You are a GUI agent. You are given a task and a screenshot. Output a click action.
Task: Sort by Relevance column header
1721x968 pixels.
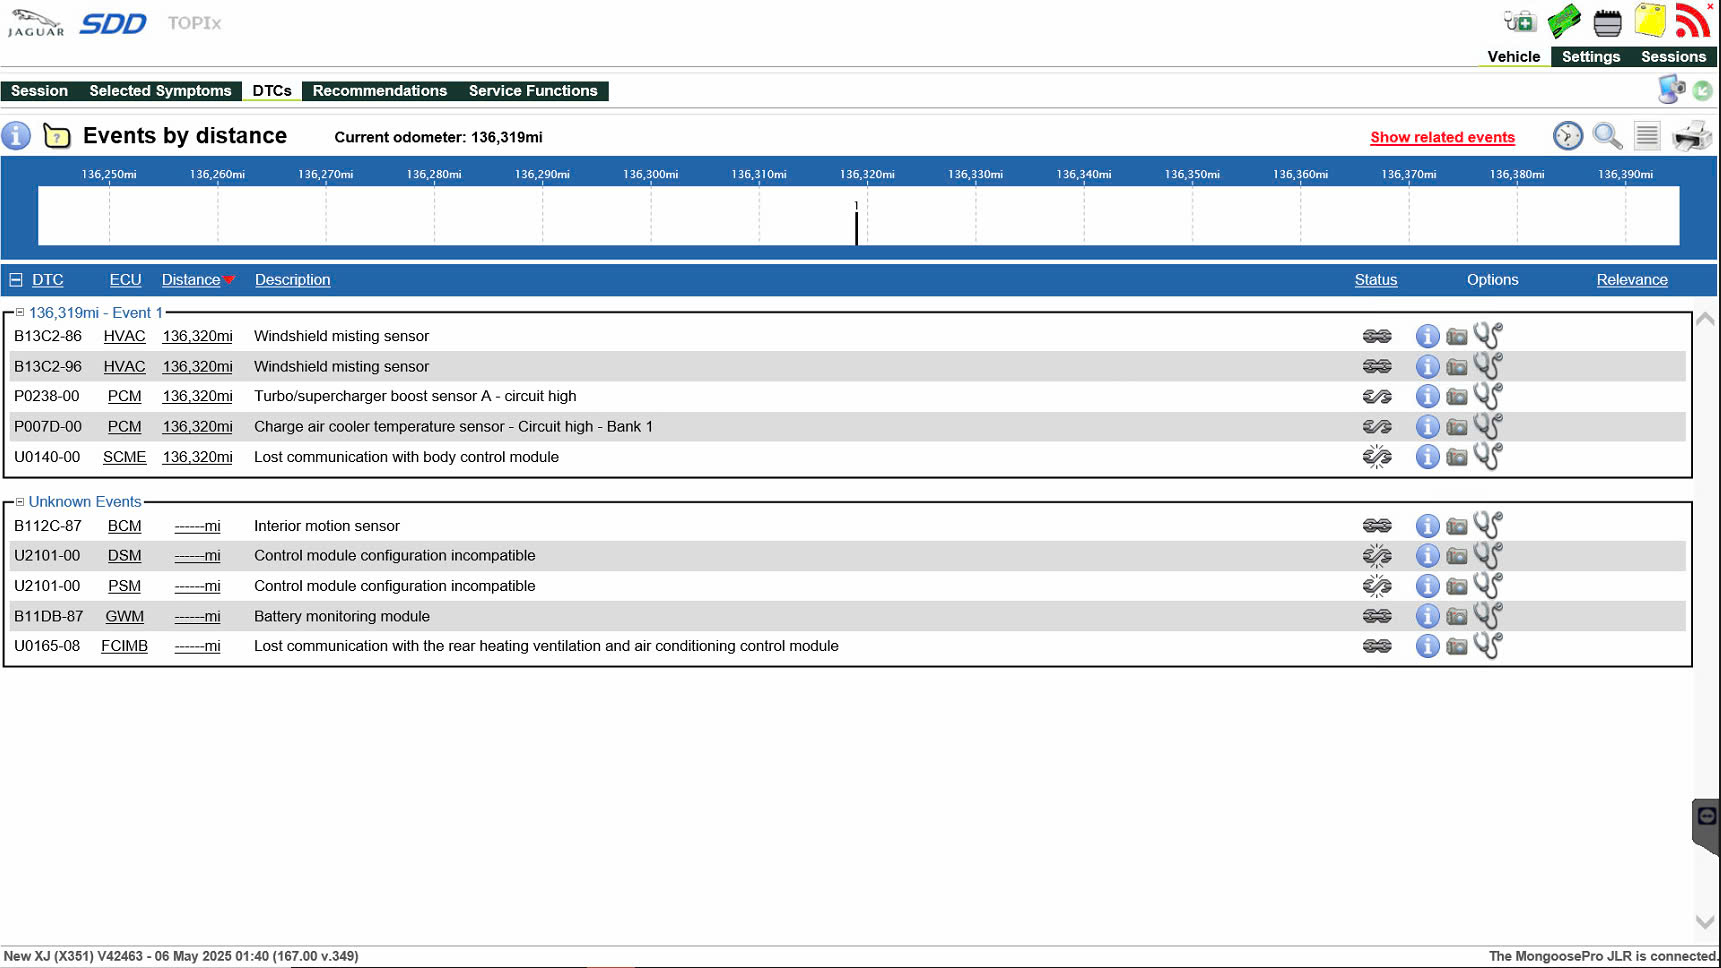1631,280
